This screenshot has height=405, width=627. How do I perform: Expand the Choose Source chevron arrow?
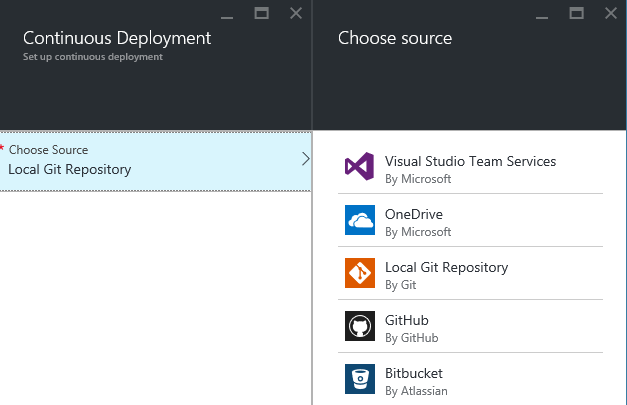click(305, 158)
